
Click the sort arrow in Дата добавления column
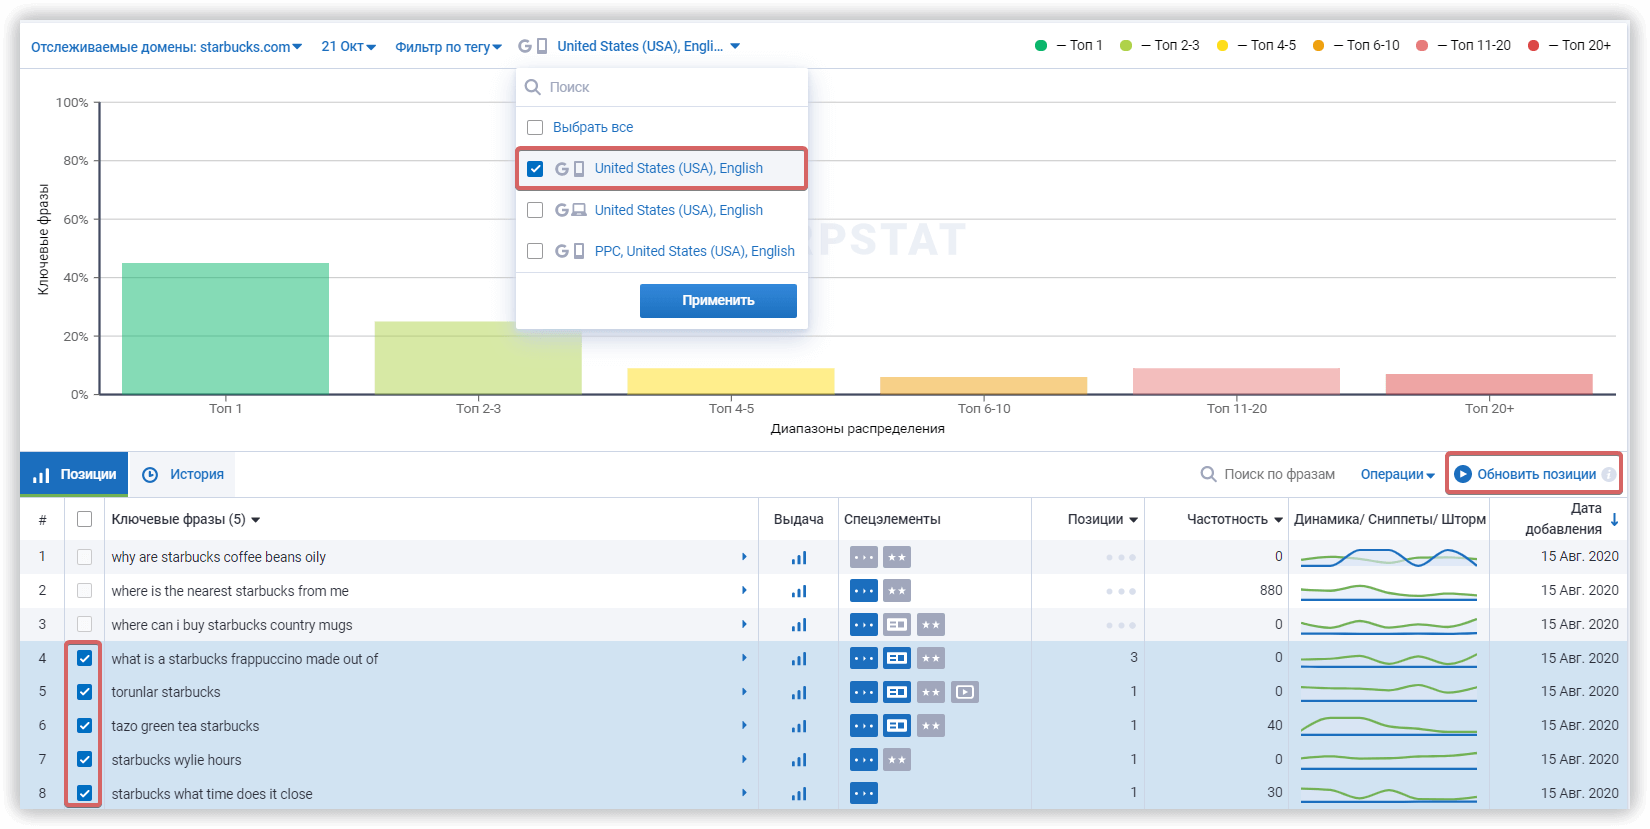(1614, 520)
